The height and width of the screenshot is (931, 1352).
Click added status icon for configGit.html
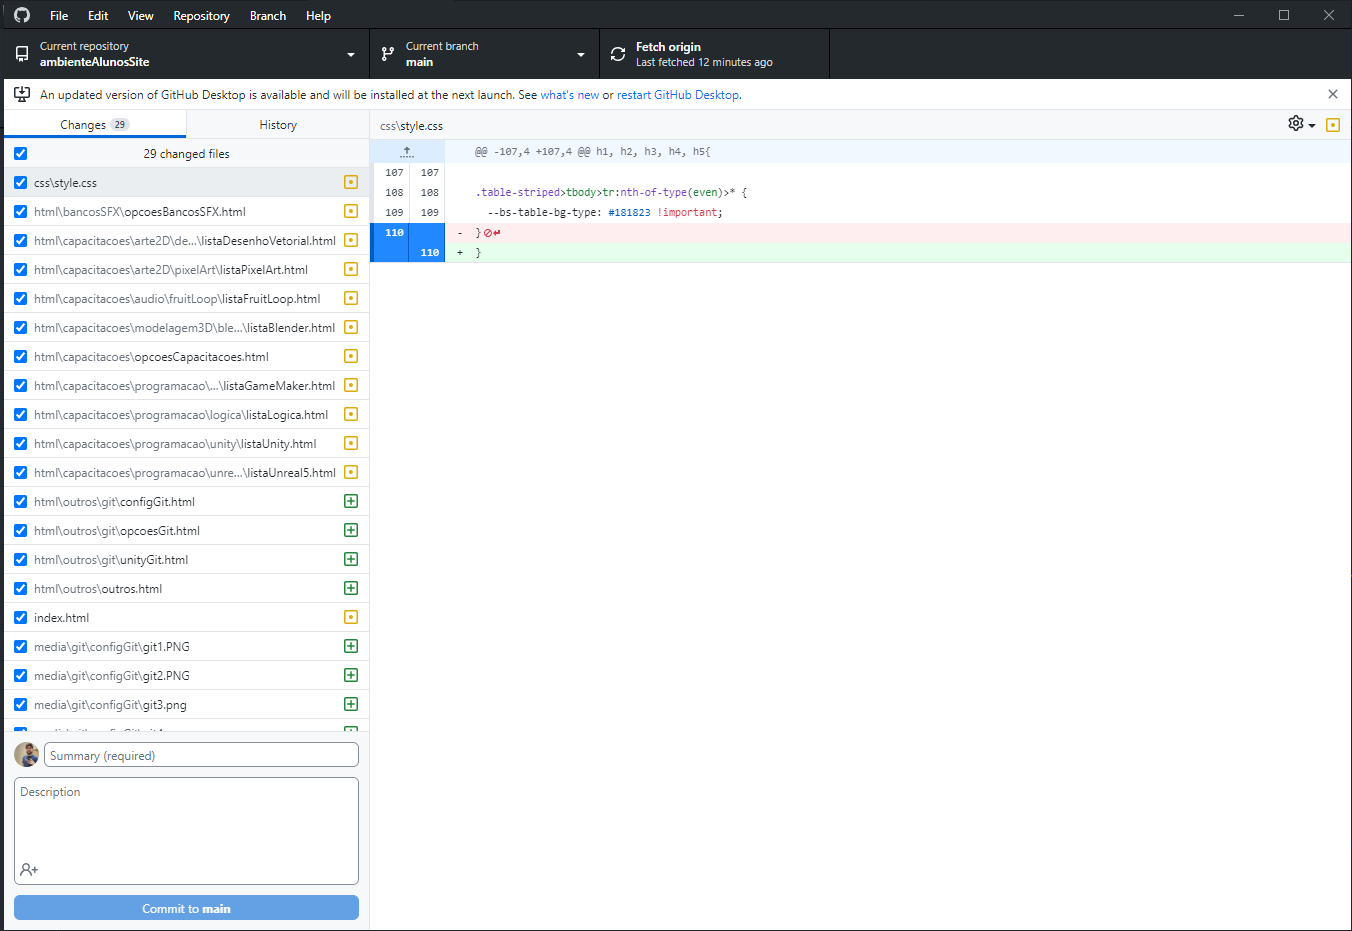pyautogui.click(x=351, y=501)
